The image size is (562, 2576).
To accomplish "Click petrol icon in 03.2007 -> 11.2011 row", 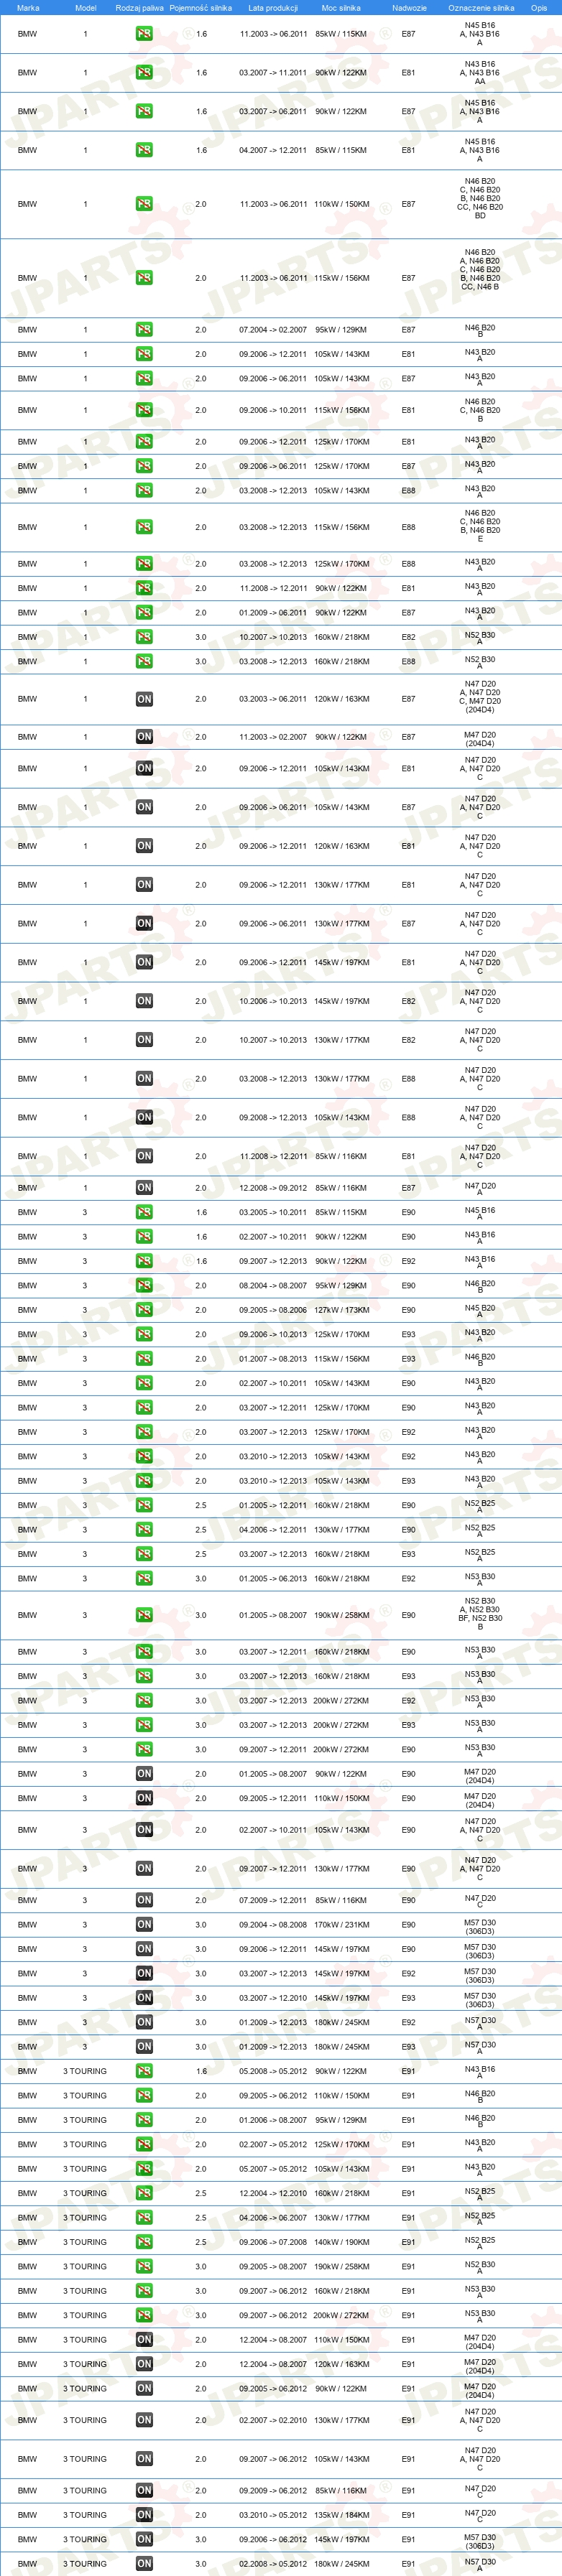I will tap(144, 73).
